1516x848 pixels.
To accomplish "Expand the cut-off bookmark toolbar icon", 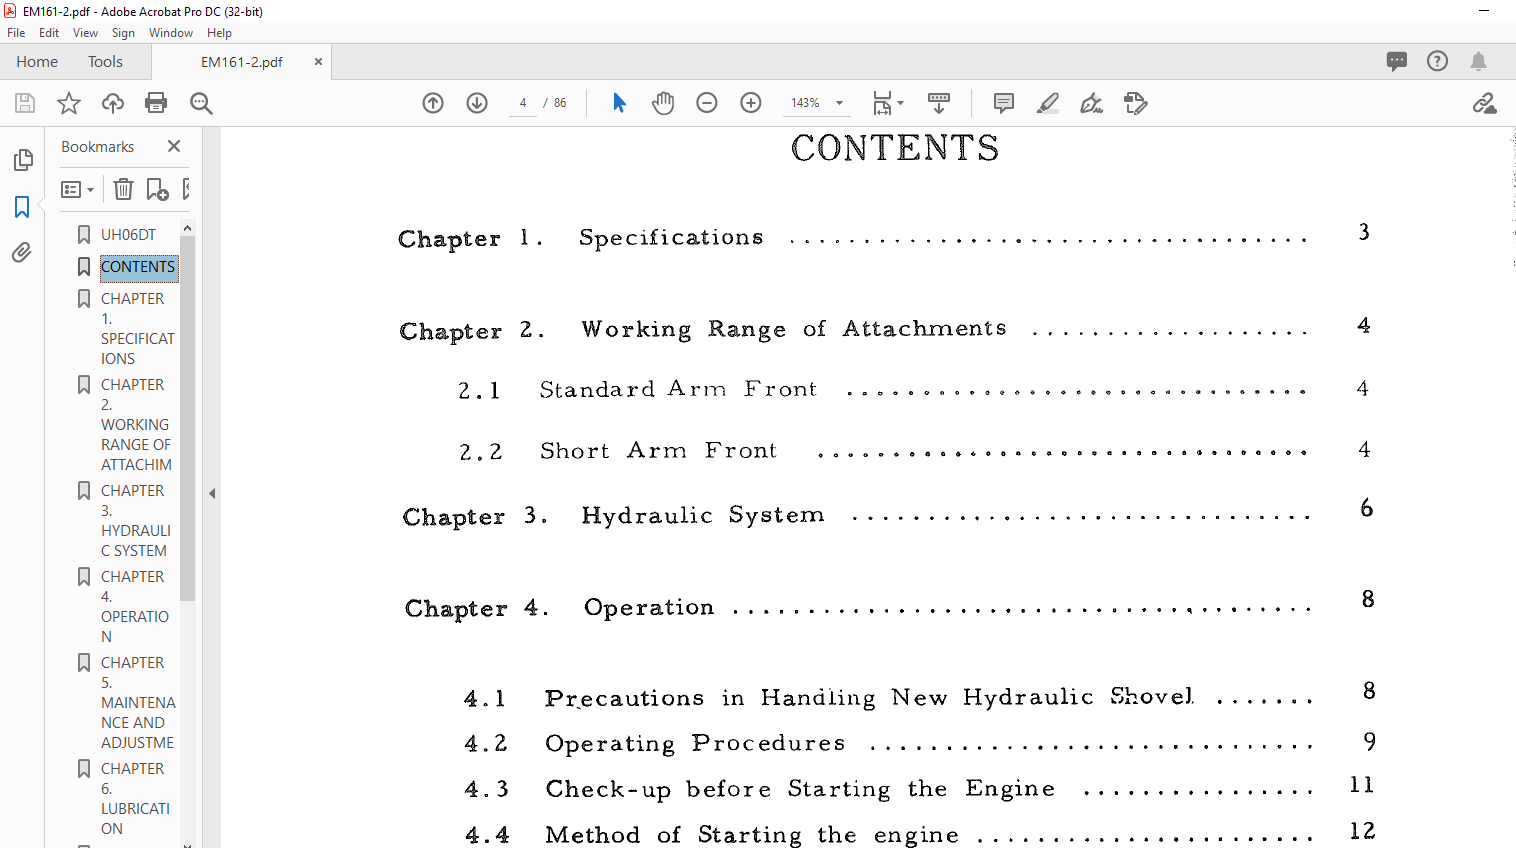I will tap(186, 189).
